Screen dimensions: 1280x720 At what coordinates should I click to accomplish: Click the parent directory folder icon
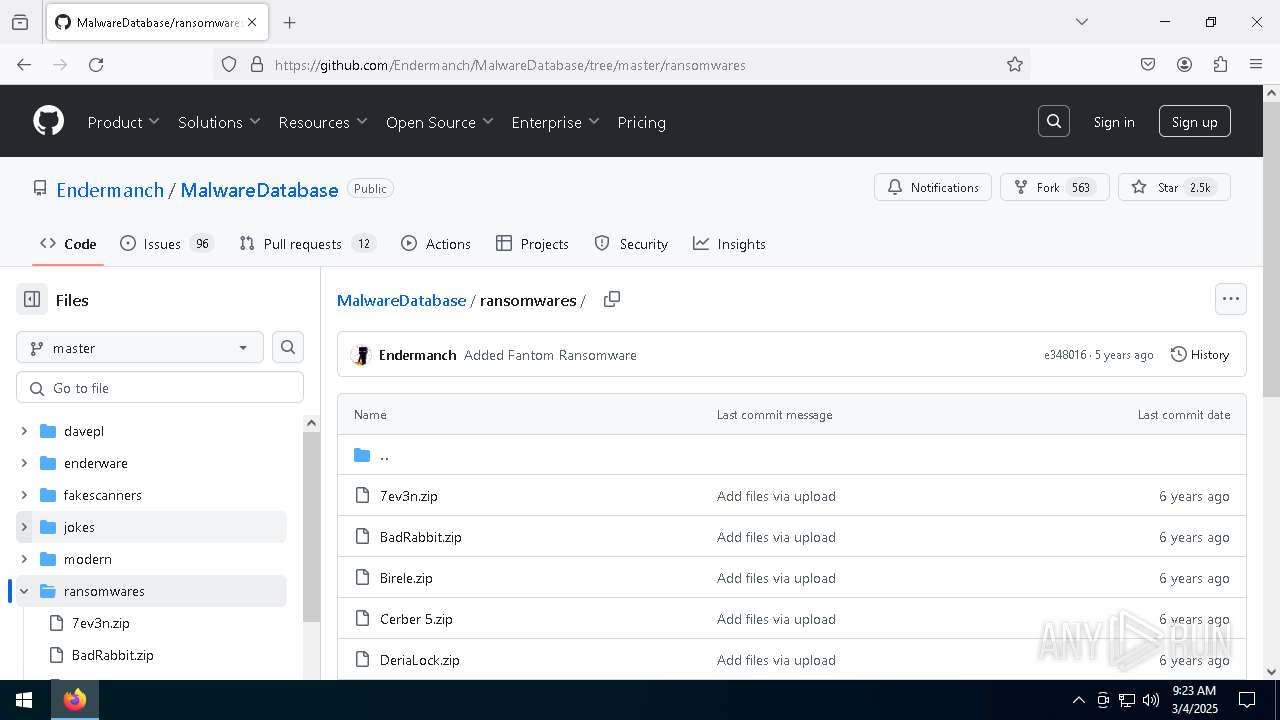[x=362, y=455]
